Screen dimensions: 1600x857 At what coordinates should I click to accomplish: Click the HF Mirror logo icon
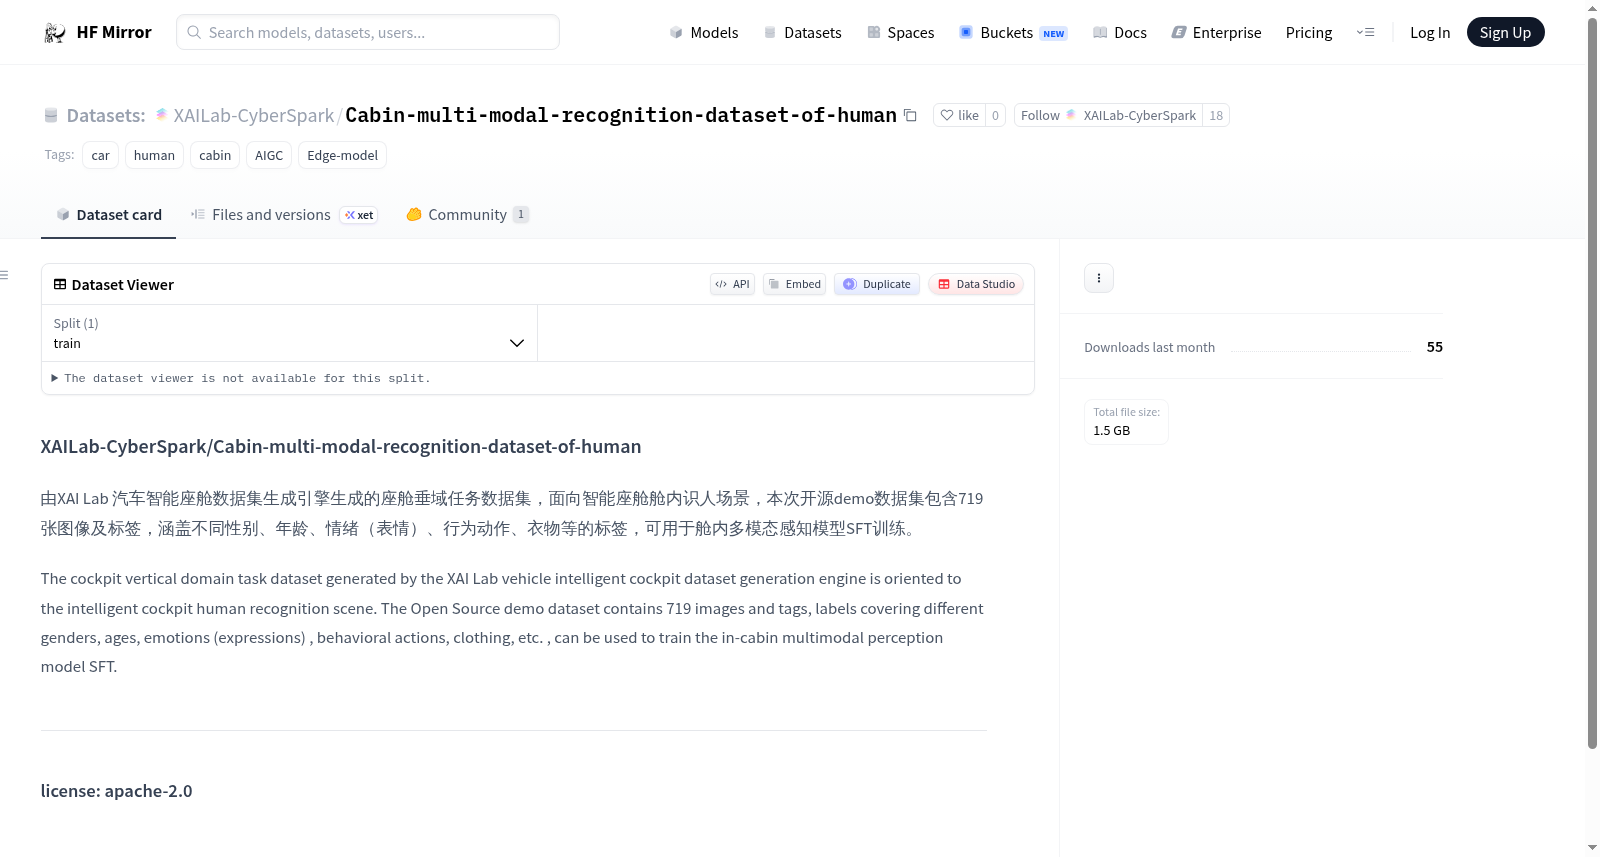coord(55,32)
